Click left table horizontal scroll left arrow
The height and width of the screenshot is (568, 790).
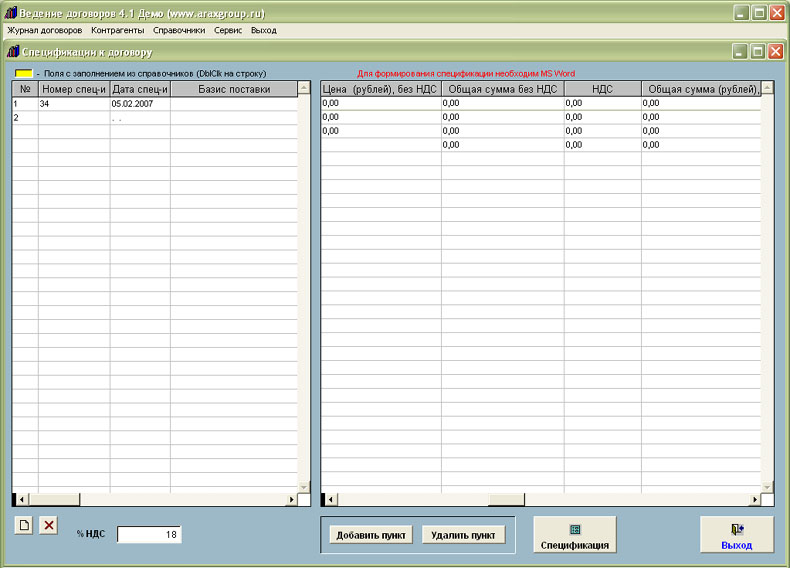click(x=22, y=499)
